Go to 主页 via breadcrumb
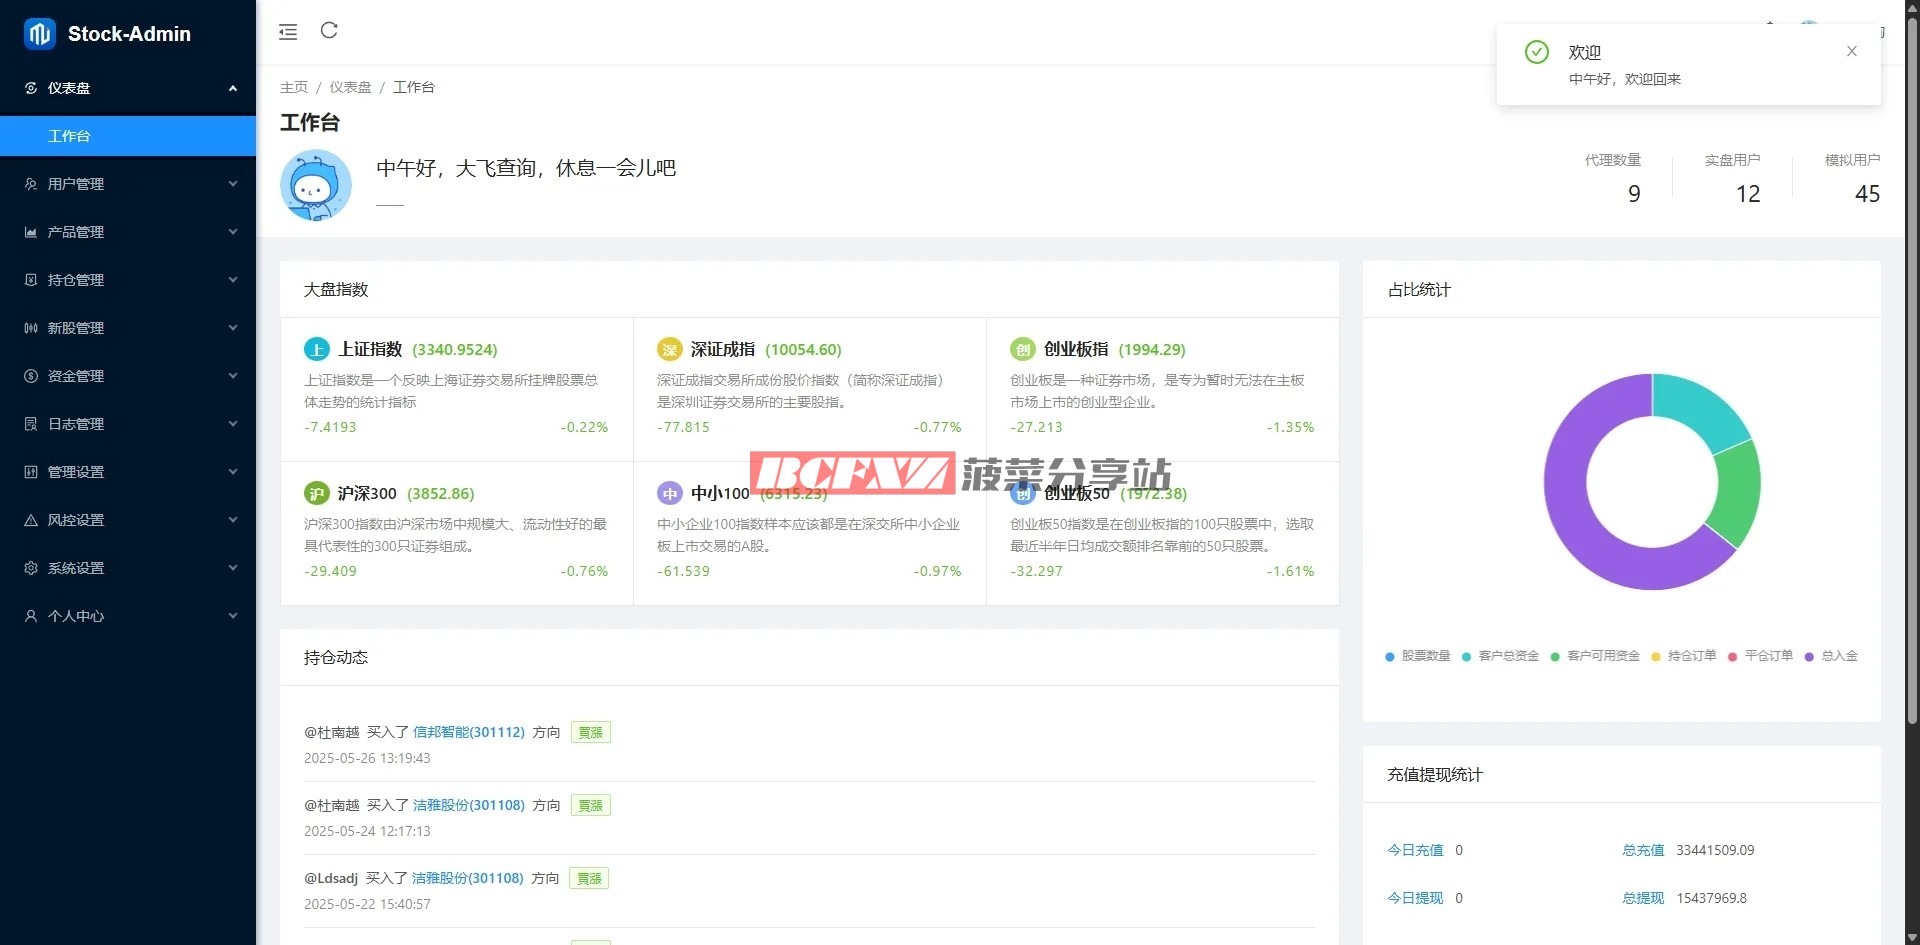This screenshot has height=945, width=1920. coord(294,87)
